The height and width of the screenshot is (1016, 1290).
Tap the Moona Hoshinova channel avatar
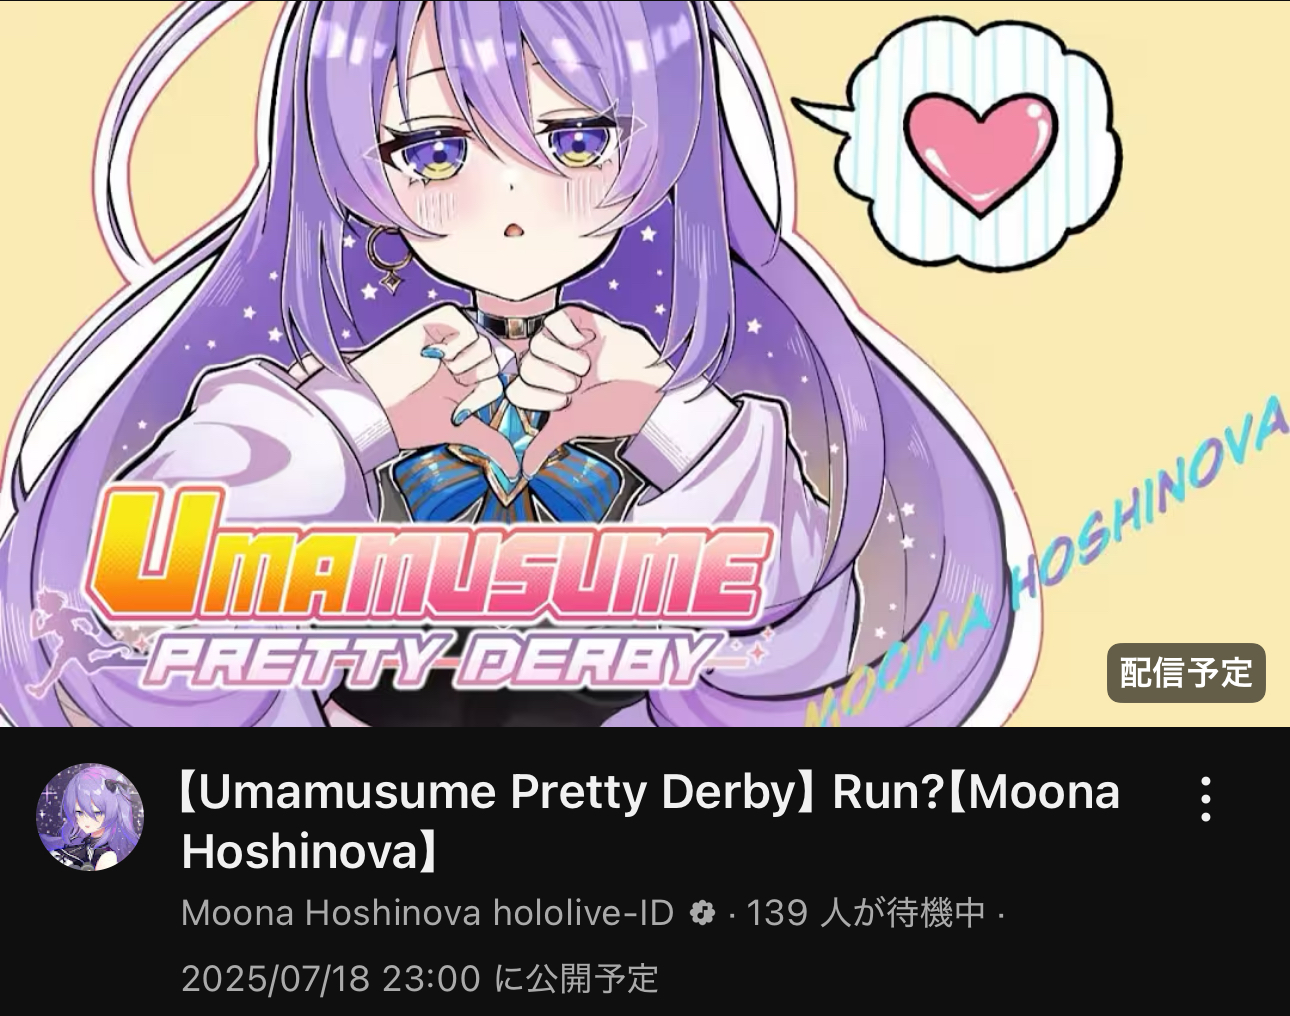90,817
